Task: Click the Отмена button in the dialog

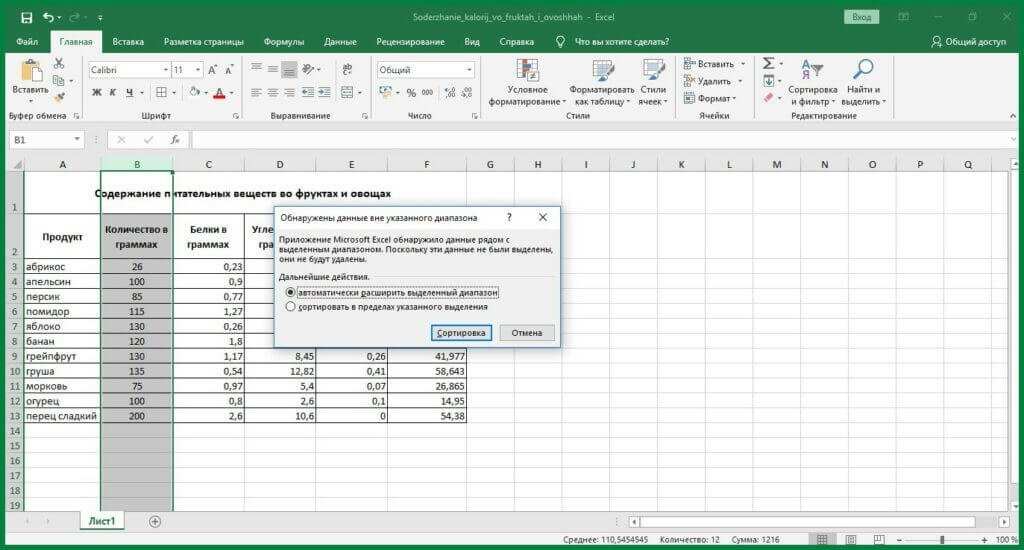Action: point(526,333)
